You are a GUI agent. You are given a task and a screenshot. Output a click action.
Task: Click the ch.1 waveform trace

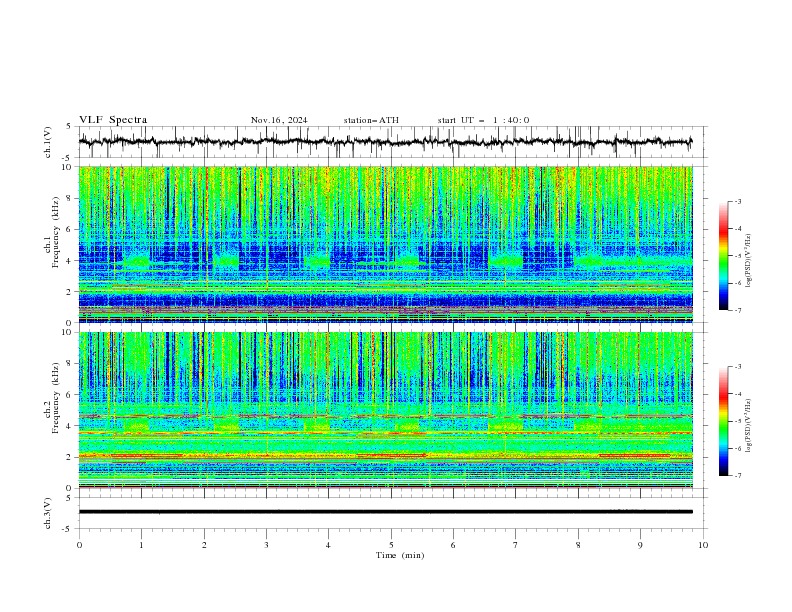click(385, 142)
